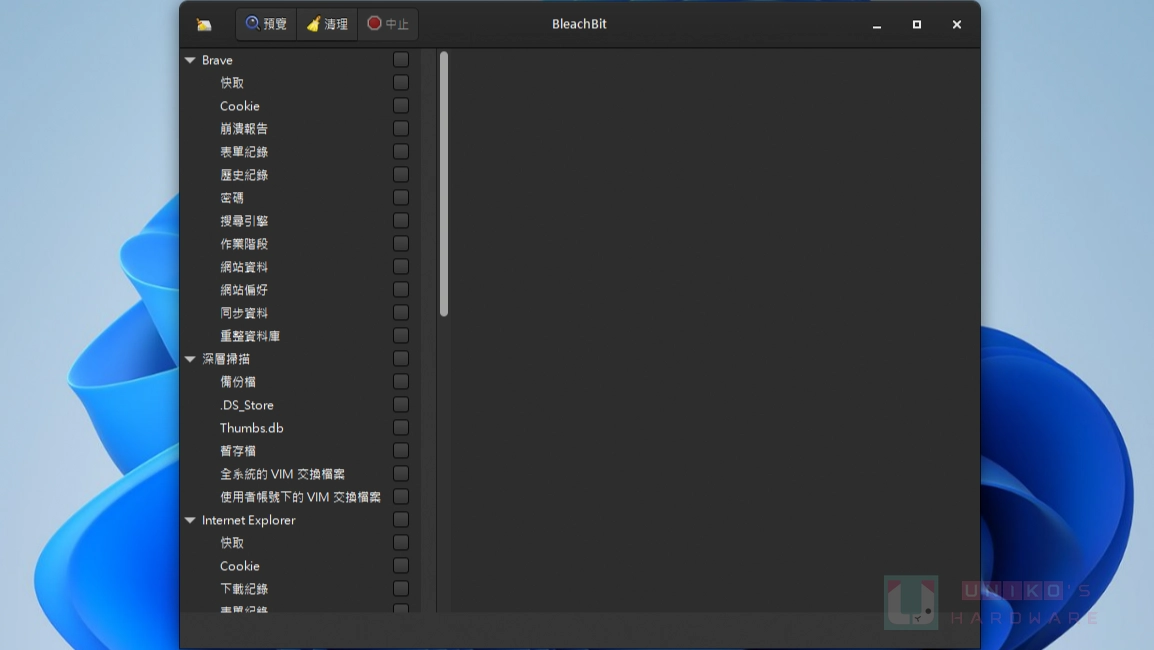Click the 中止 abort red button
This screenshot has width=1154, height=650.
pyautogui.click(x=388, y=24)
